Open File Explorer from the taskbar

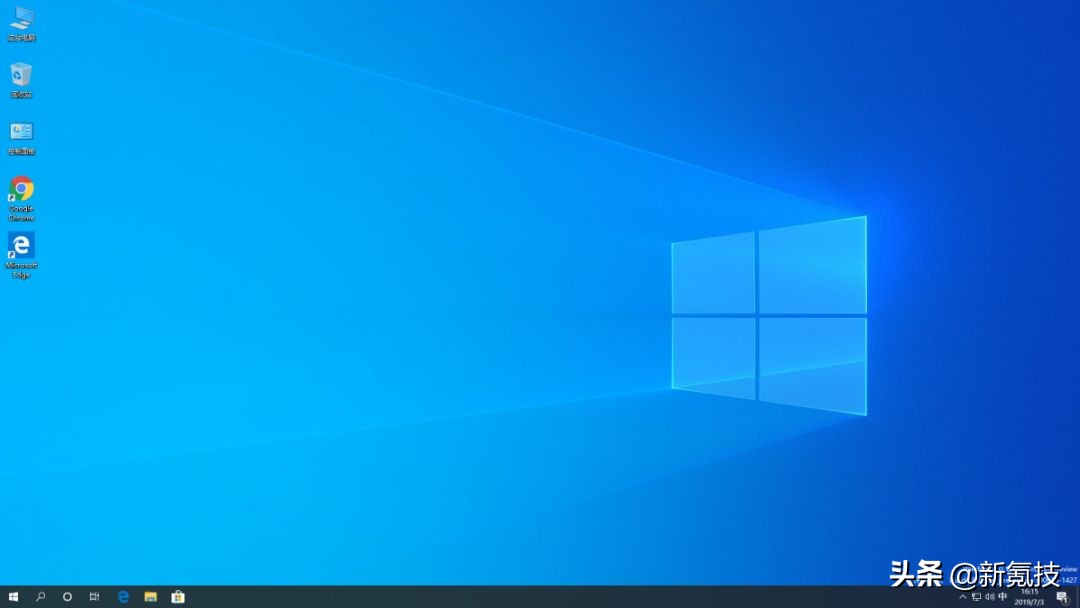(x=150, y=596)
